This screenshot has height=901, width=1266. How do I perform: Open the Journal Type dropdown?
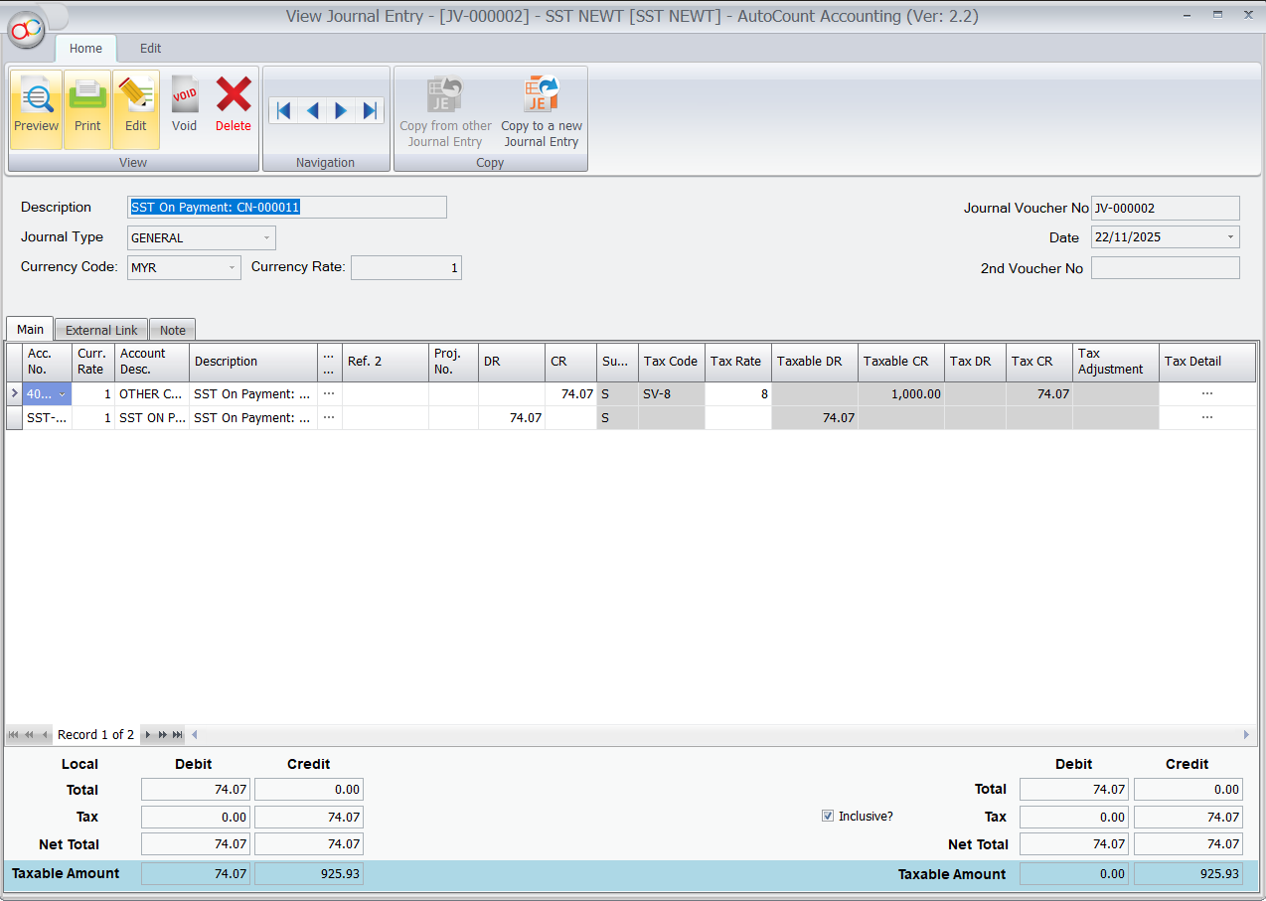[266, 237]
